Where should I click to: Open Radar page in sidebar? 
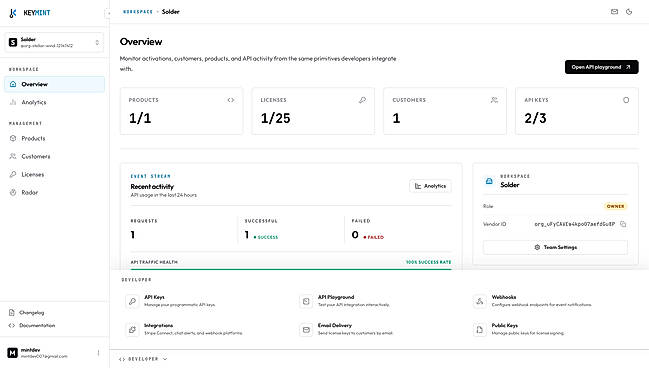(x=54, y=192)
